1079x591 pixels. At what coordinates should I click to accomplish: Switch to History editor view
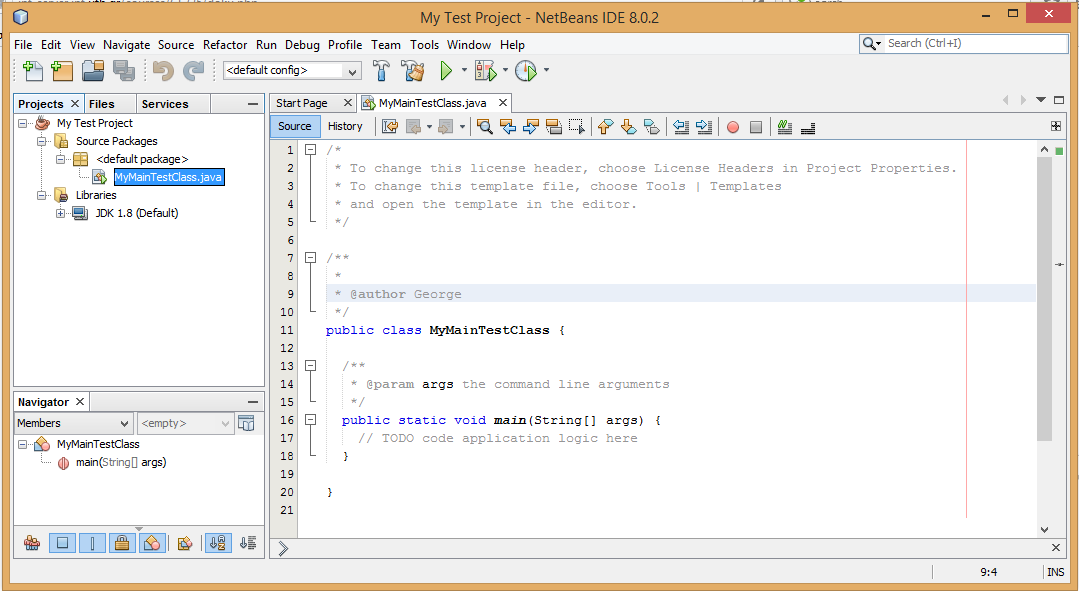pos(345,126)
